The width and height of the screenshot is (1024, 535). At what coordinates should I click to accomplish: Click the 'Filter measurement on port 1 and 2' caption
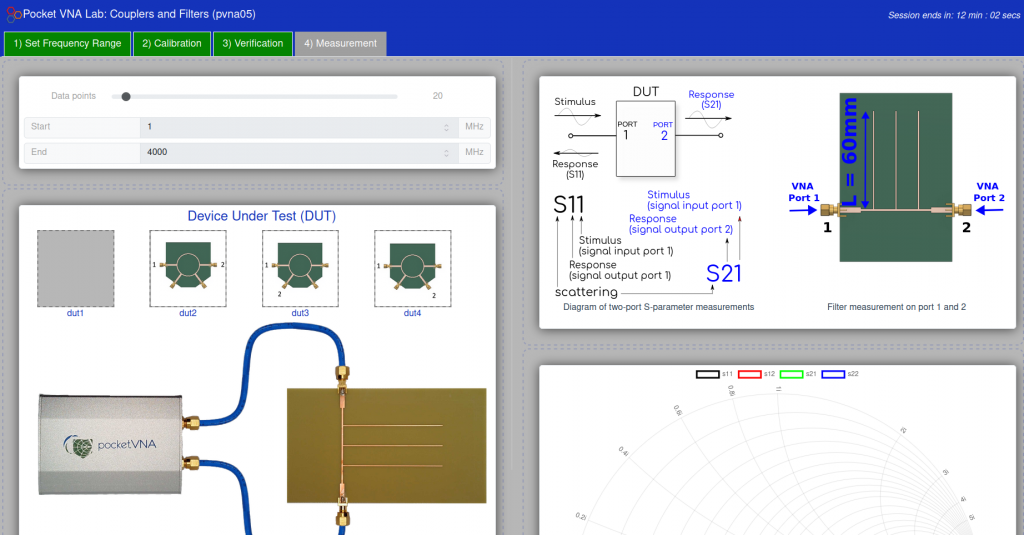(x=896, y=307)
